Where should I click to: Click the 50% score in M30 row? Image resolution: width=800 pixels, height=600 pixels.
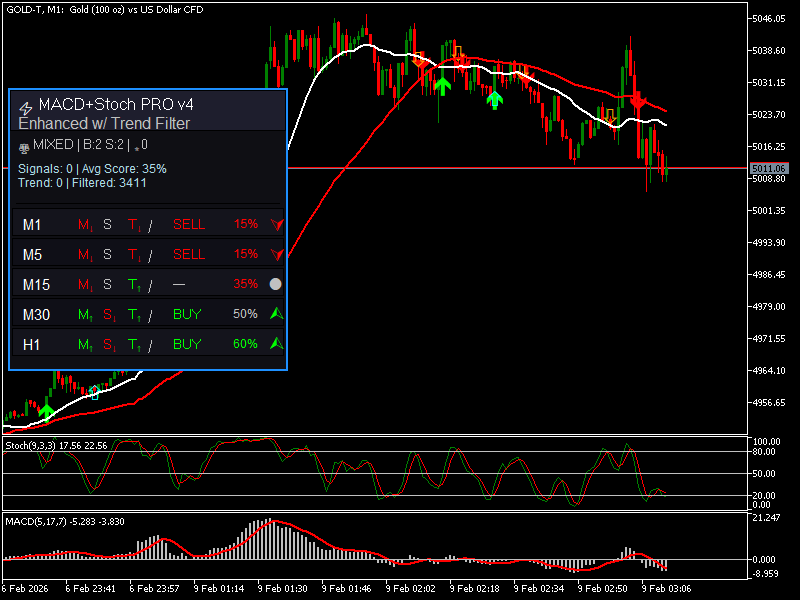pos(245,314)
